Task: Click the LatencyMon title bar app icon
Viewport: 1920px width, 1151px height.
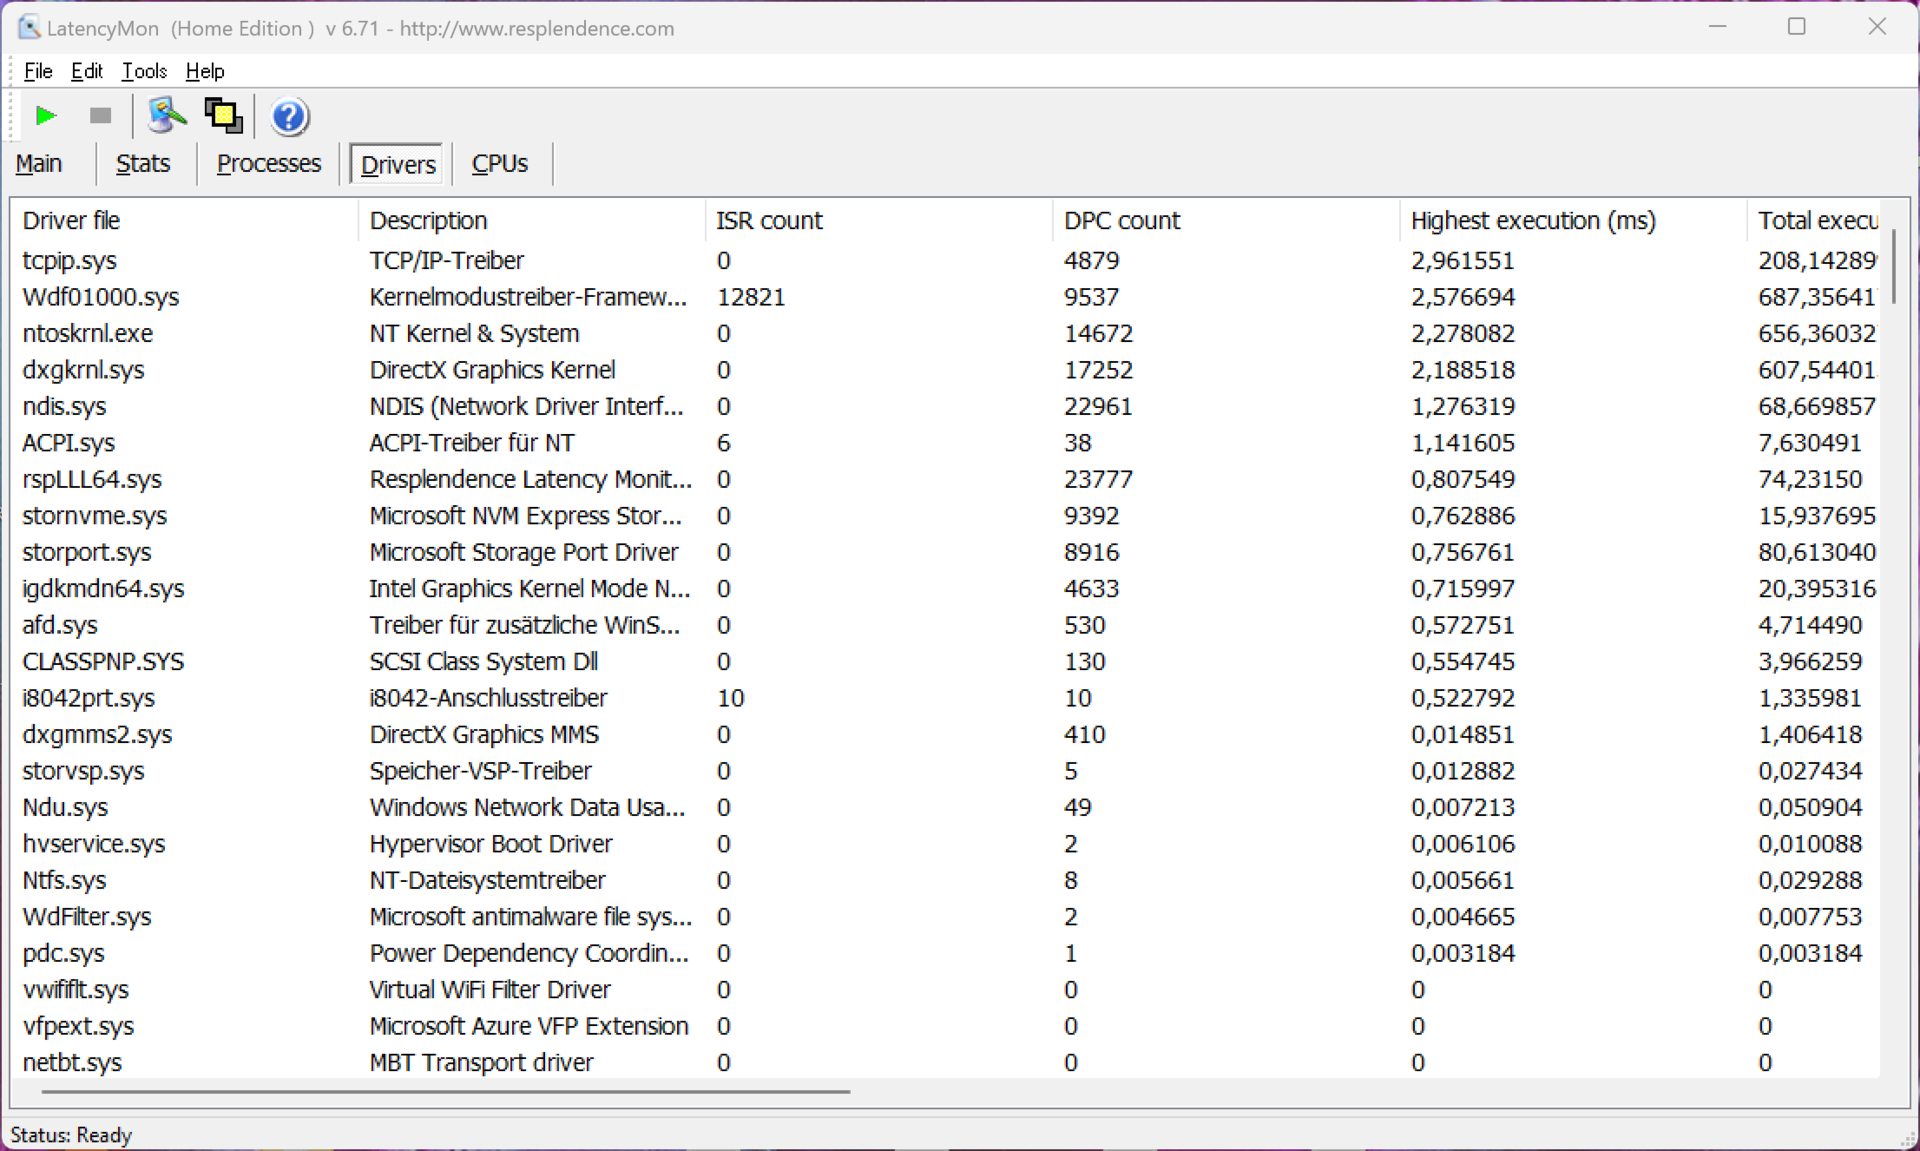Action: point(29,27)
